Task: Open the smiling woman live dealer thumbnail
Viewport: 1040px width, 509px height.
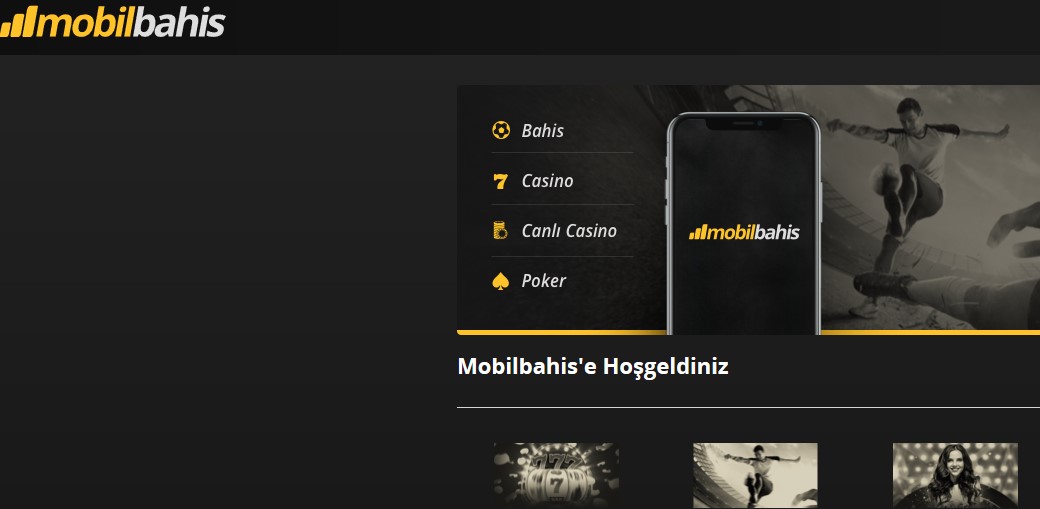Action: point(955,476)
